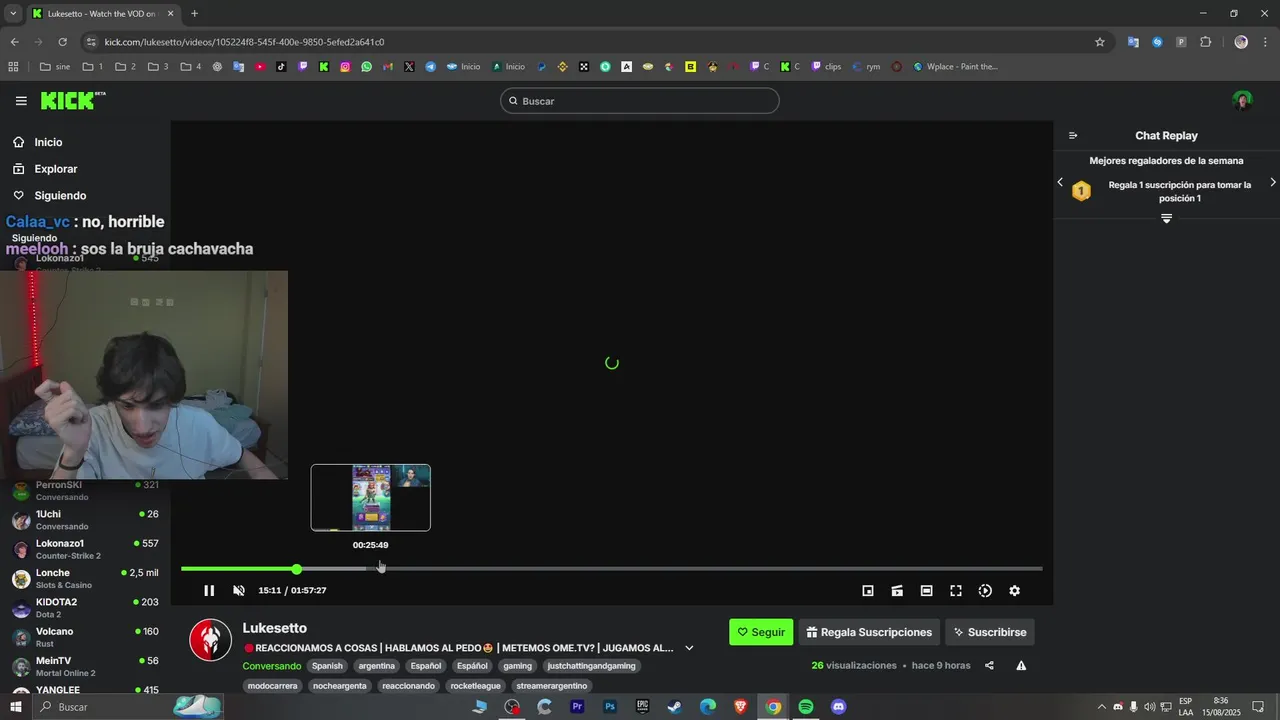Click the timeline preview thumbnail
The width and height of the screenshot is (1280, 720).
pyautogui.click(x=371, y=497)
